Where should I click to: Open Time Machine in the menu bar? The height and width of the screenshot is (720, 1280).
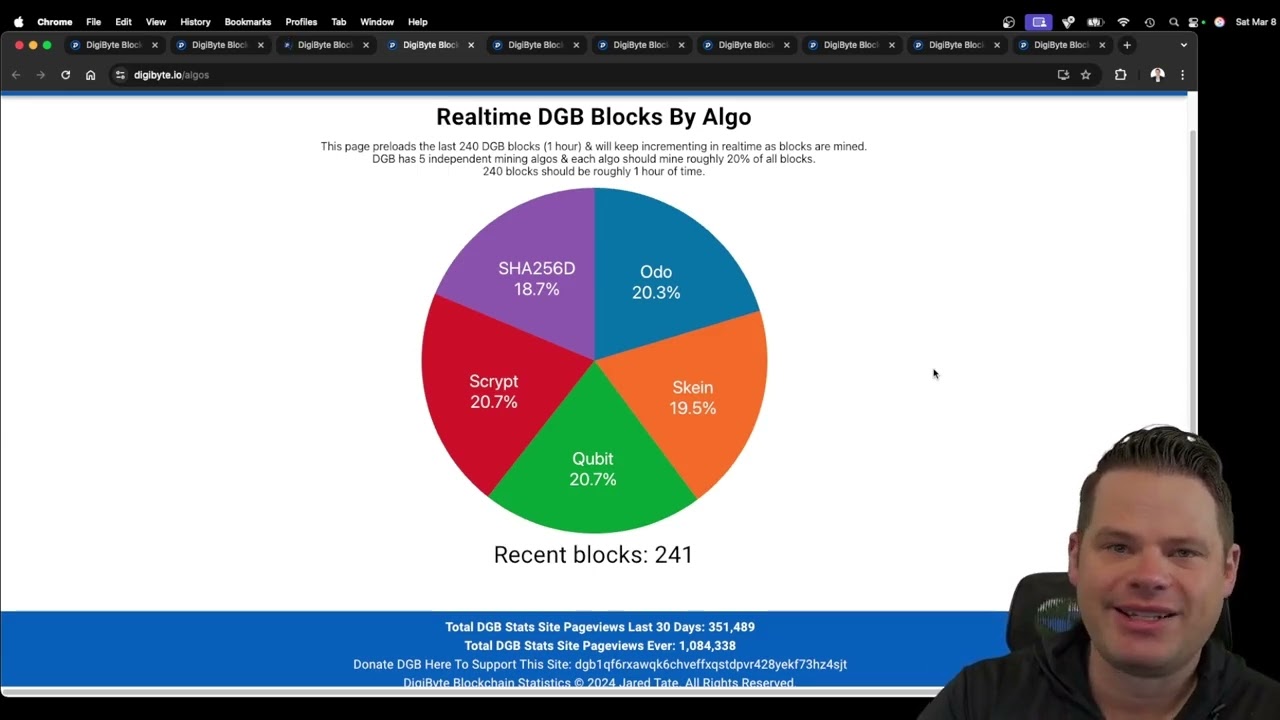click(1150, 22)
